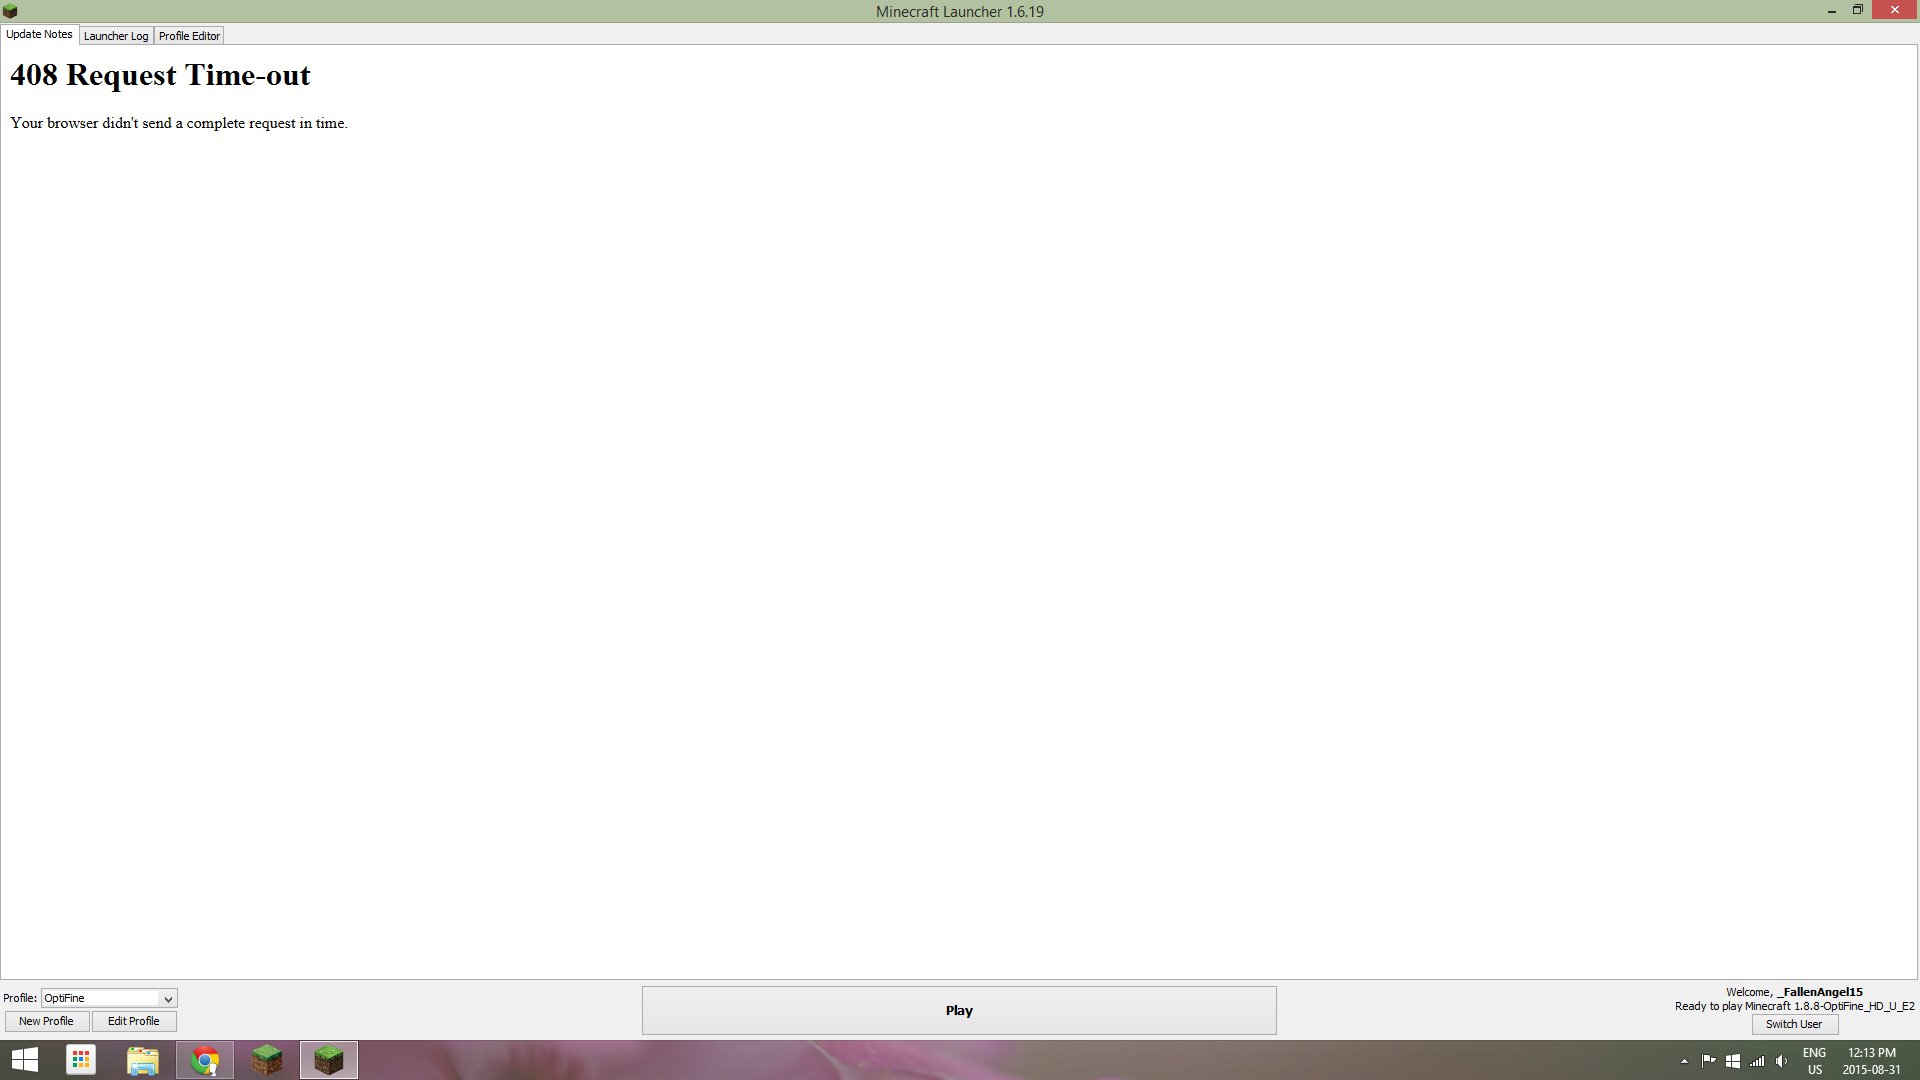
Task: Open the volume speaker icon in the tray
Action: click(1781, 1061)
